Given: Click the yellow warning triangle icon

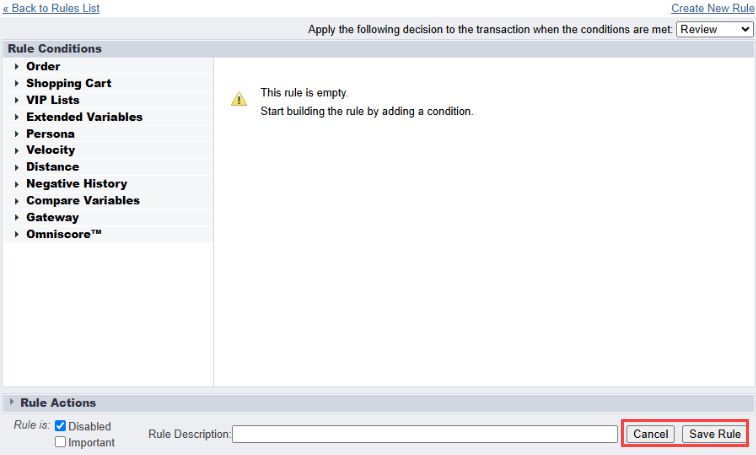Looking at the screenshot, I should (239, 99).
